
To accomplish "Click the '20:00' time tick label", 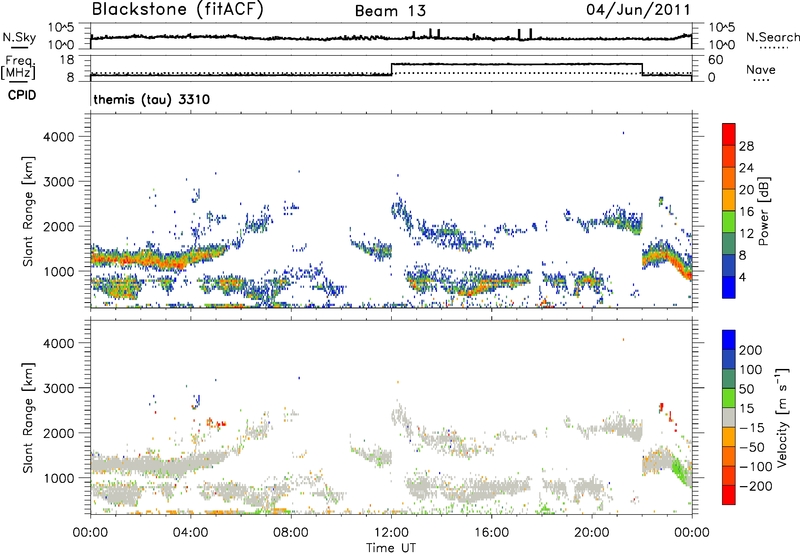I will click(x=591, y=533).
